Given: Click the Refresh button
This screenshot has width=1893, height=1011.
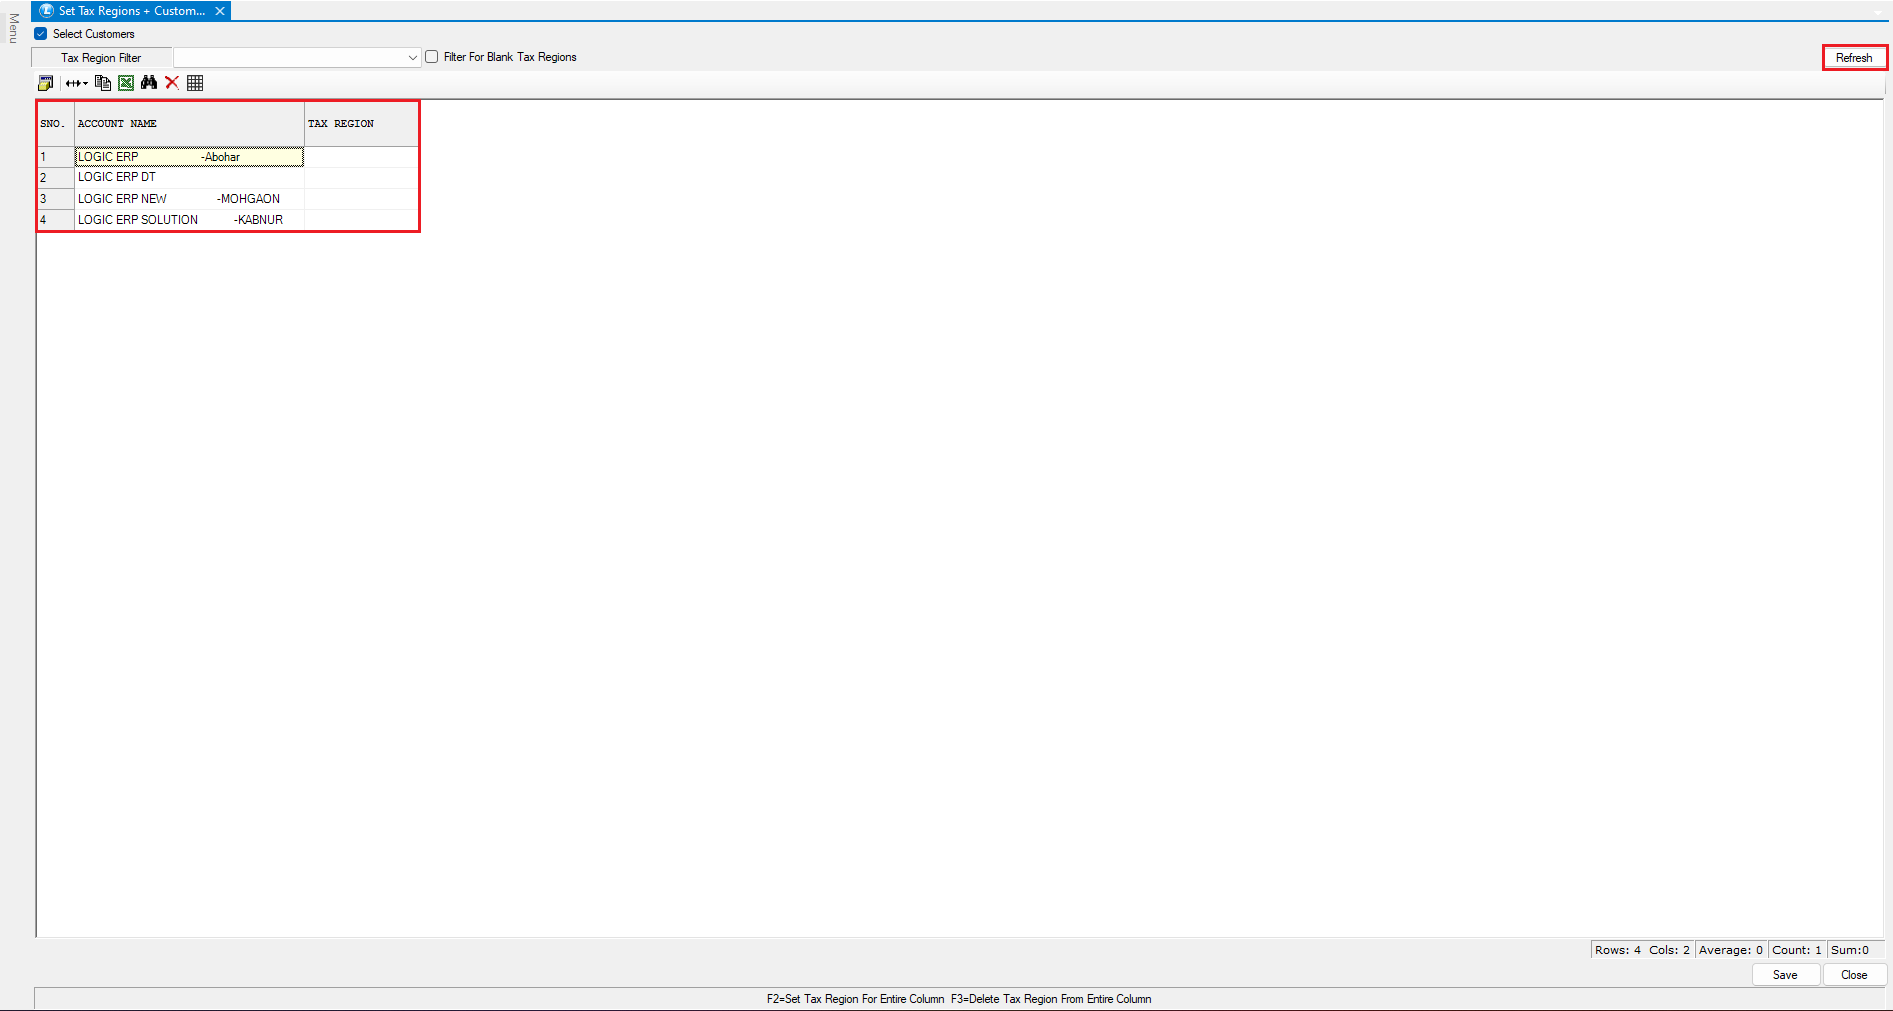Looking at the screenshot, I should [x=1853, y=58].
